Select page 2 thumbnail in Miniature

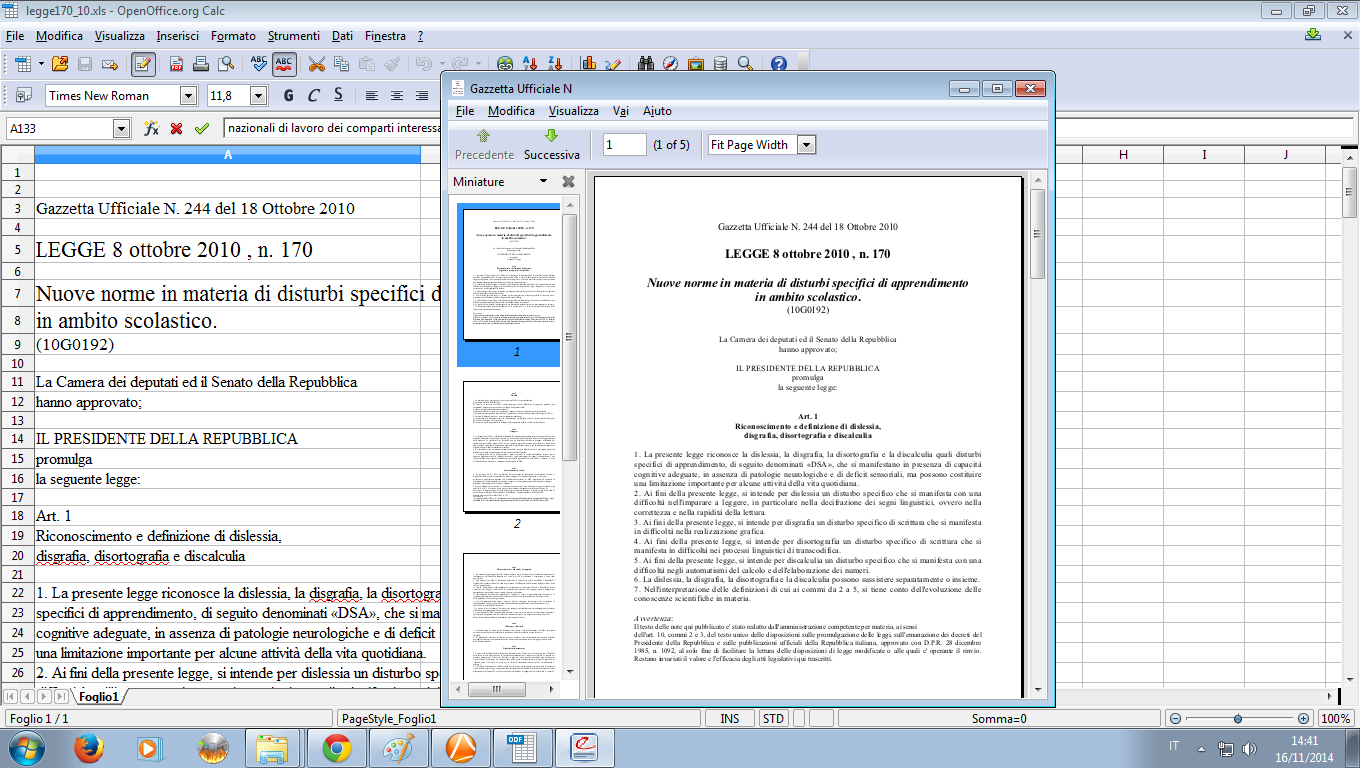511,448
